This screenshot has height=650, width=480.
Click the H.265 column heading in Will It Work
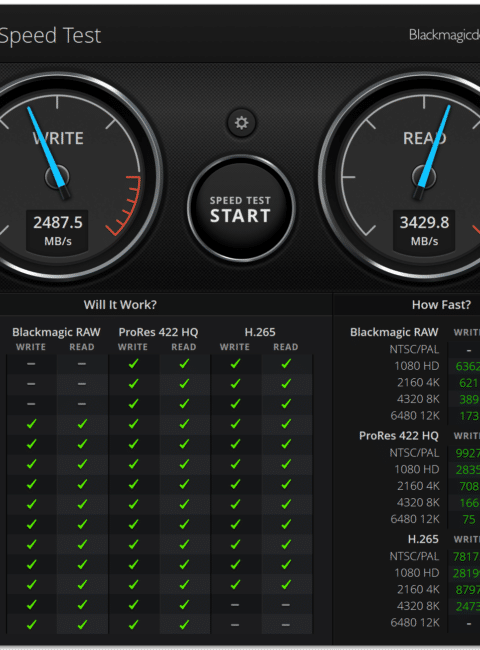[x=260, y=332]
